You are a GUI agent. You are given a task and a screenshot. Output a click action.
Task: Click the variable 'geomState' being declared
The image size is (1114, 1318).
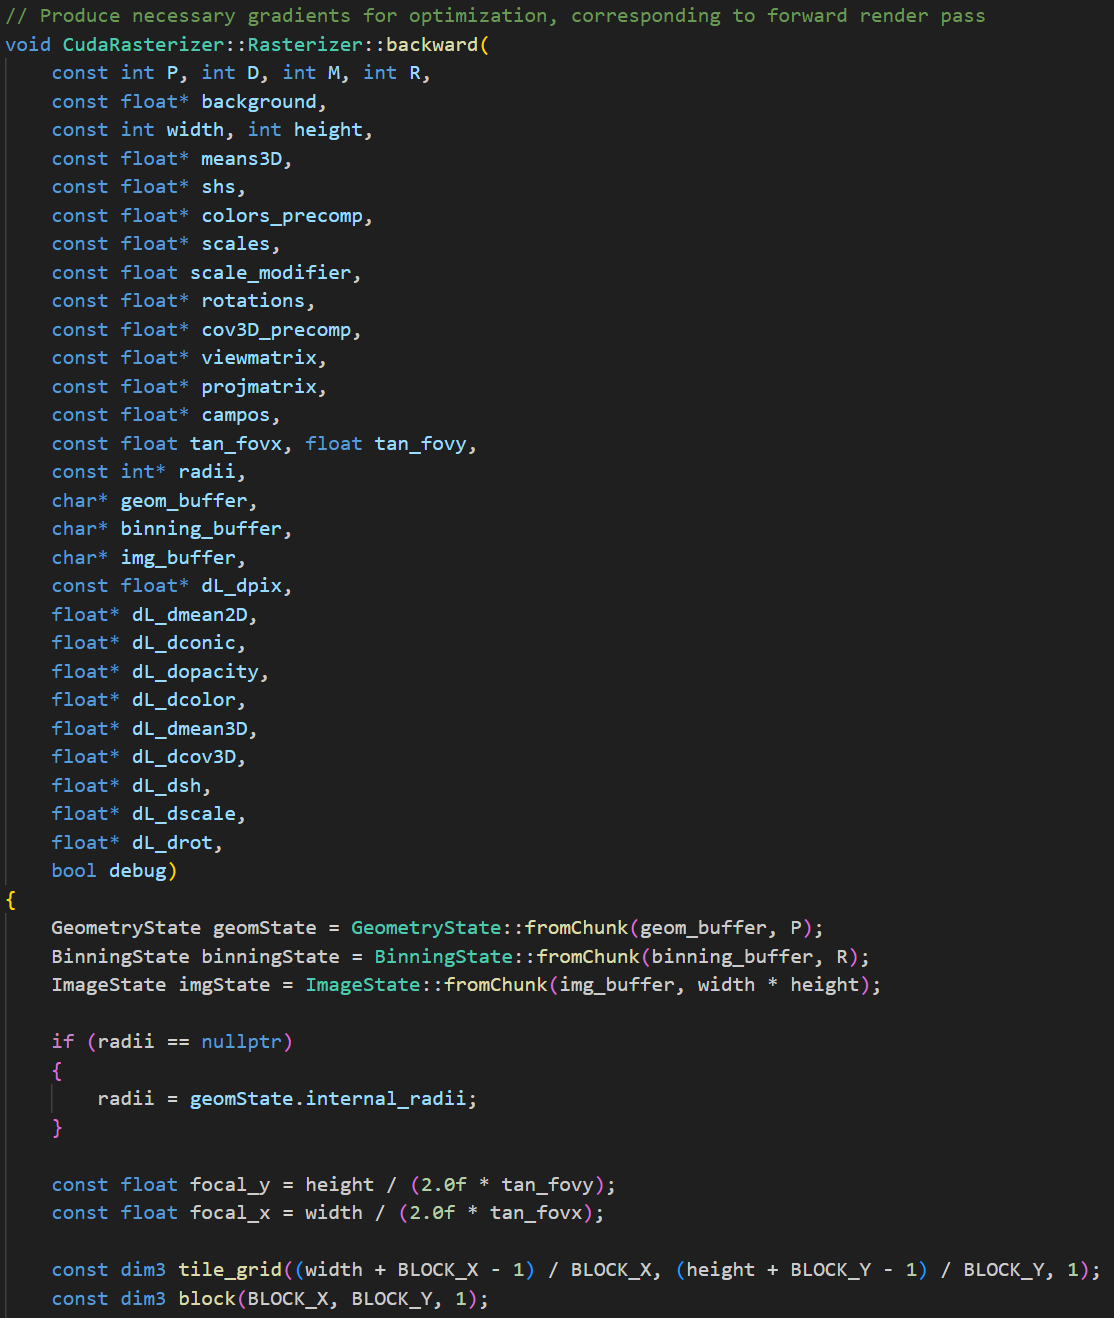tap(265, 928)
